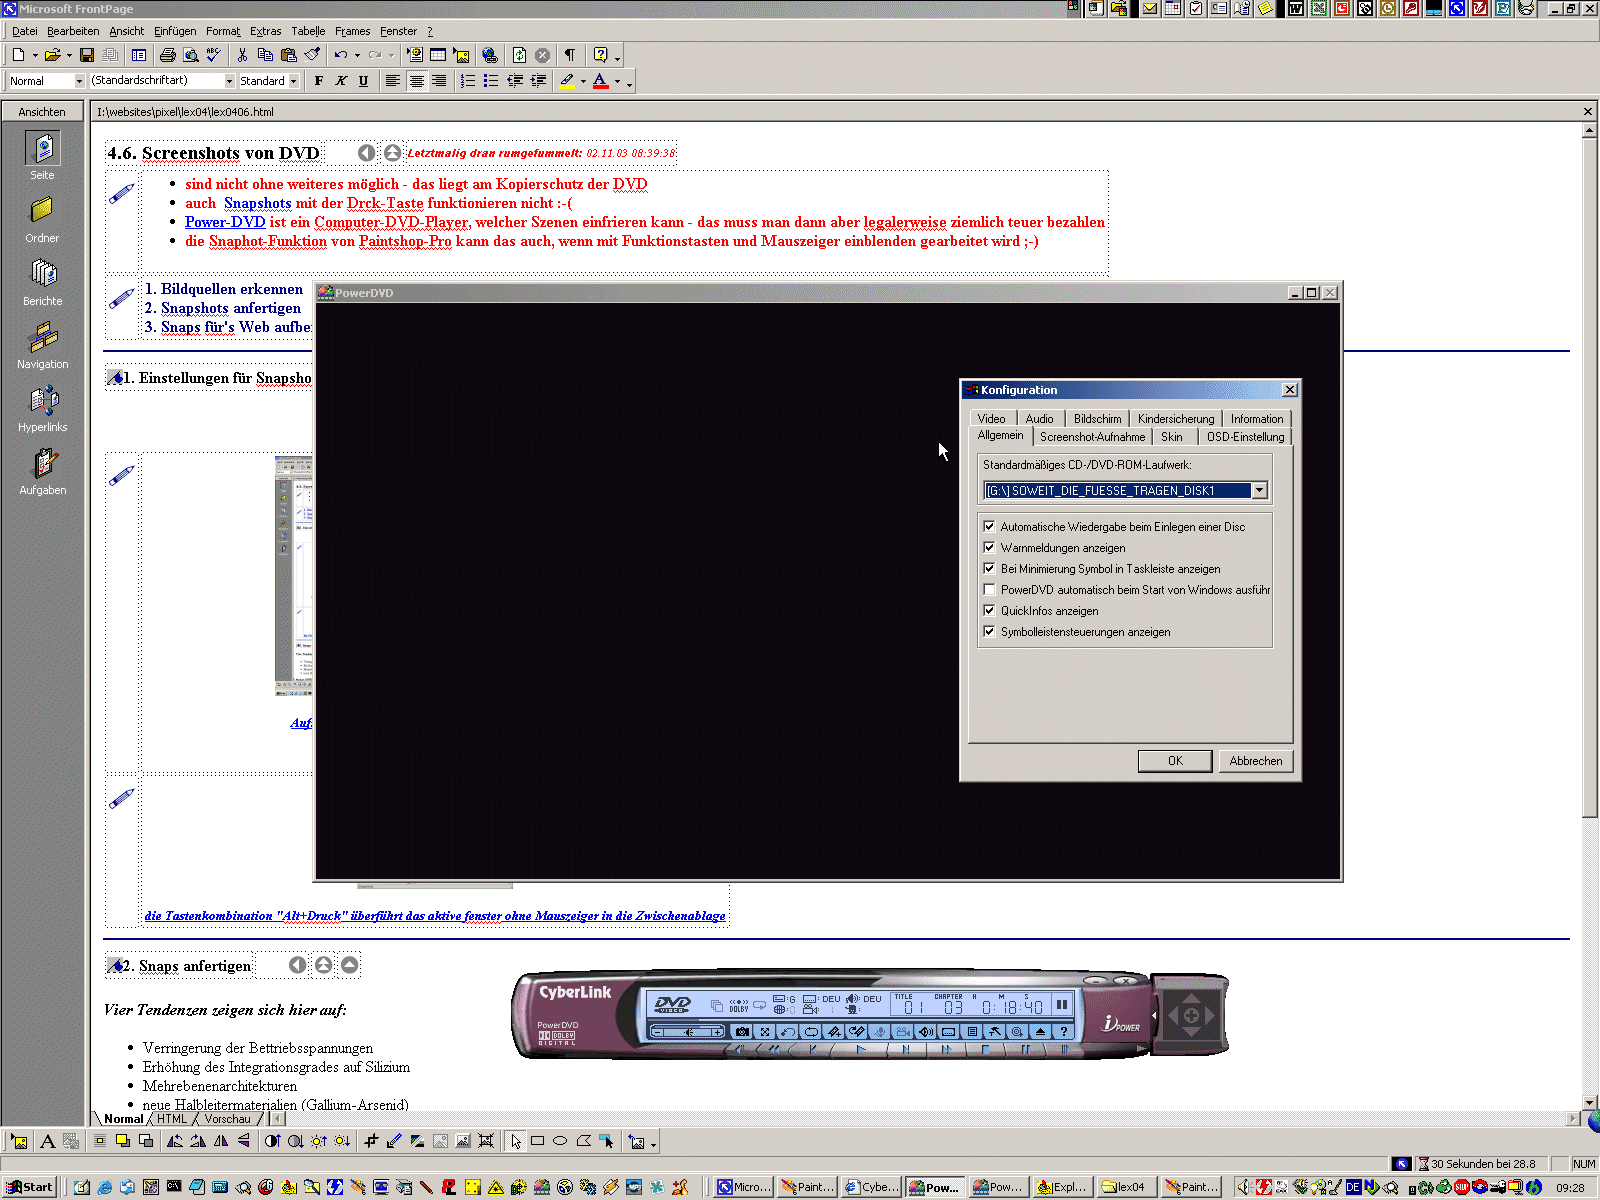Click the Text tool A in picture toolbar
Screen dimensions: 1600x1200
coord(47,1141)
